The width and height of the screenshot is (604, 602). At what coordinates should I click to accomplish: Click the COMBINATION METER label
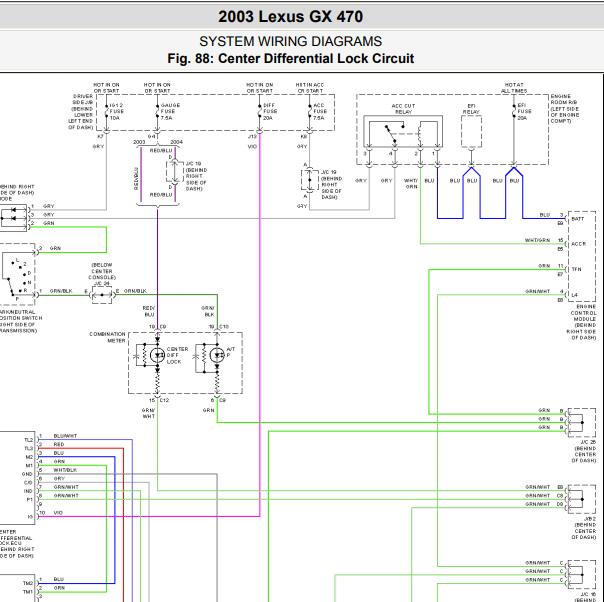coord(107,337)
